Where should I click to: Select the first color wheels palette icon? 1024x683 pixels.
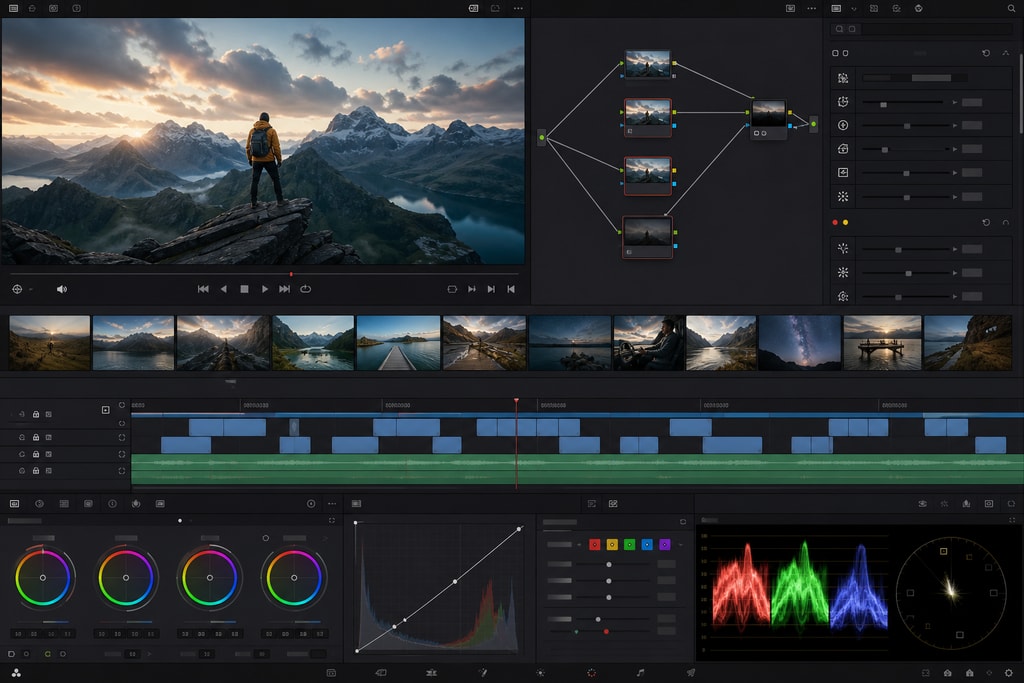pos(14,503)
